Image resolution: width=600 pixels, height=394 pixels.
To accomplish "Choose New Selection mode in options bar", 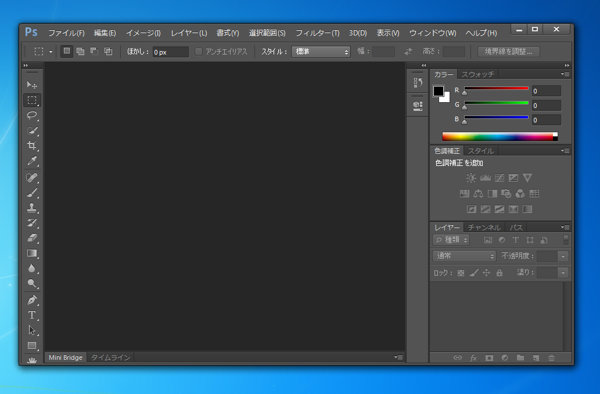I will pyautogui.click(x=67, y=51).
